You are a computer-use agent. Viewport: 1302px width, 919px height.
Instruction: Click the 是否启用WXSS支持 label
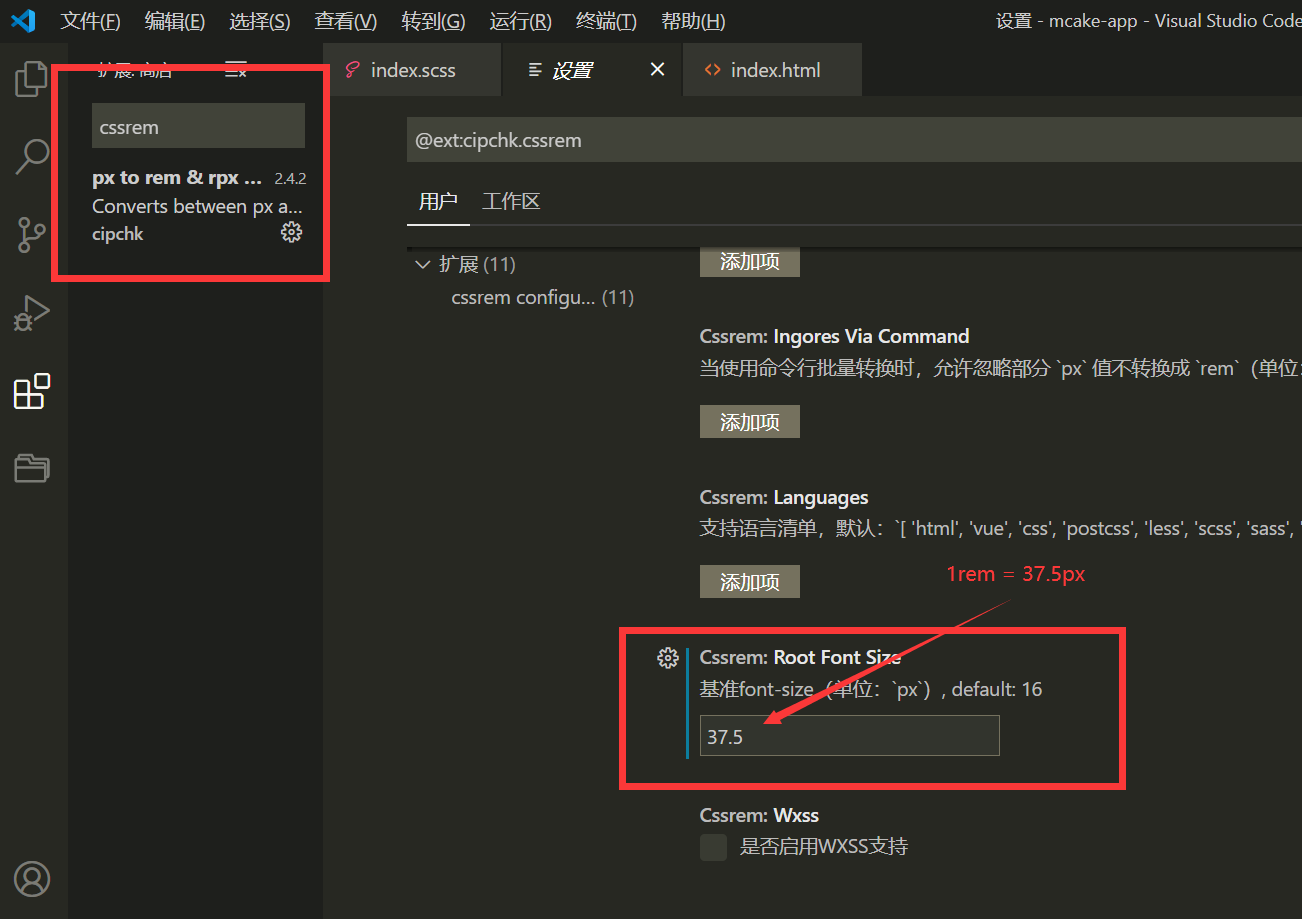tap(824, 847)
